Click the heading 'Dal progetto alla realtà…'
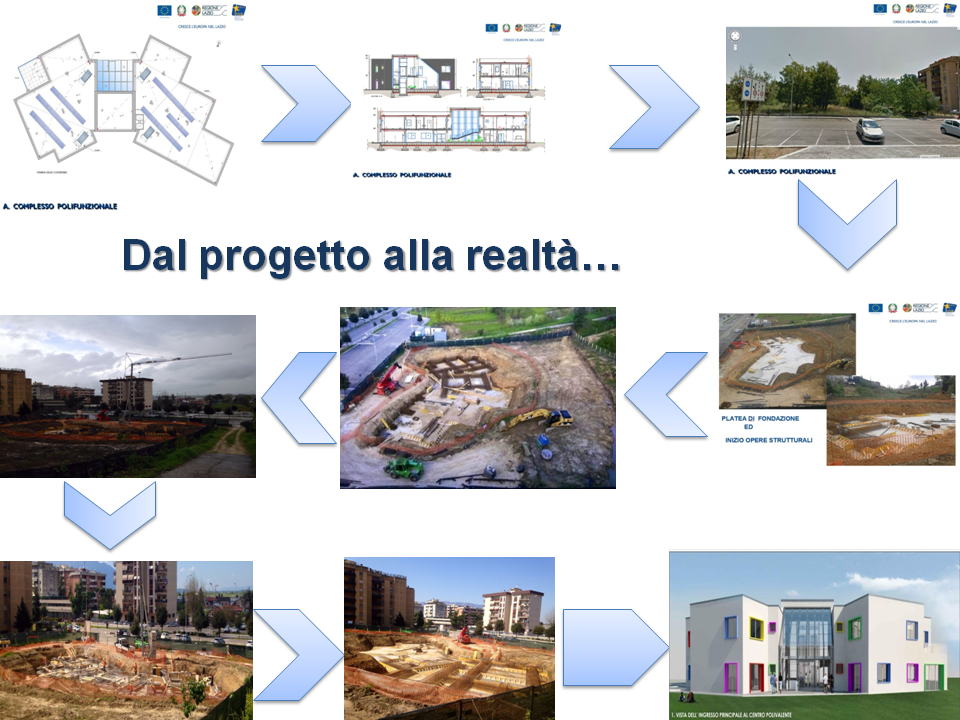This screenshot has width=960, height=720. (371, 255)
